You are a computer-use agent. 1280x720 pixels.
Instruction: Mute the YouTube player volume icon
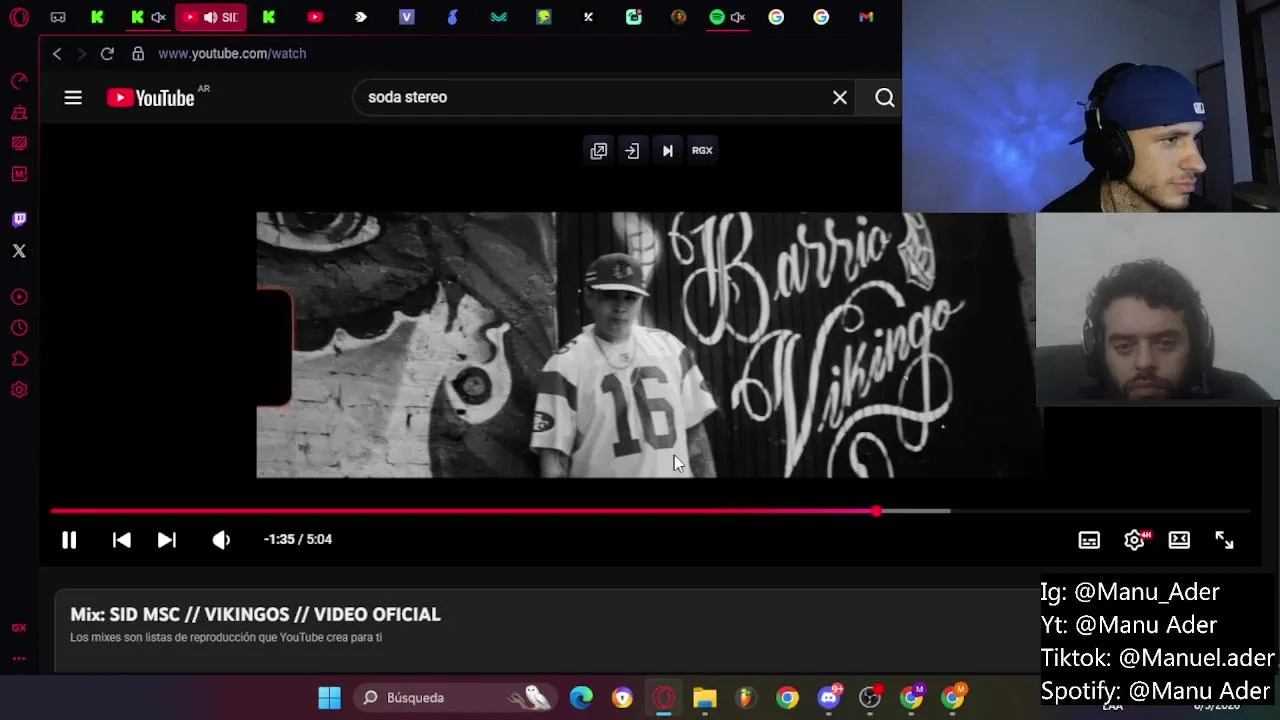pos(221,540)
